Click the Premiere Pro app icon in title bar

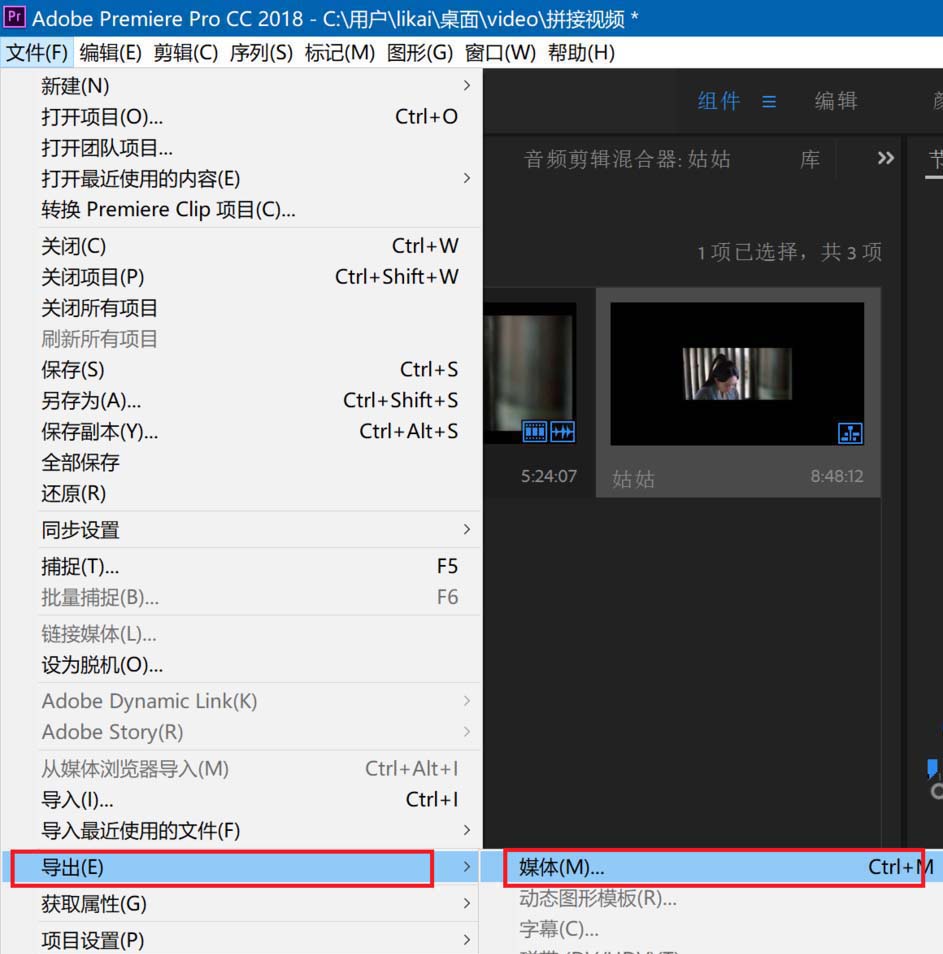14,16
